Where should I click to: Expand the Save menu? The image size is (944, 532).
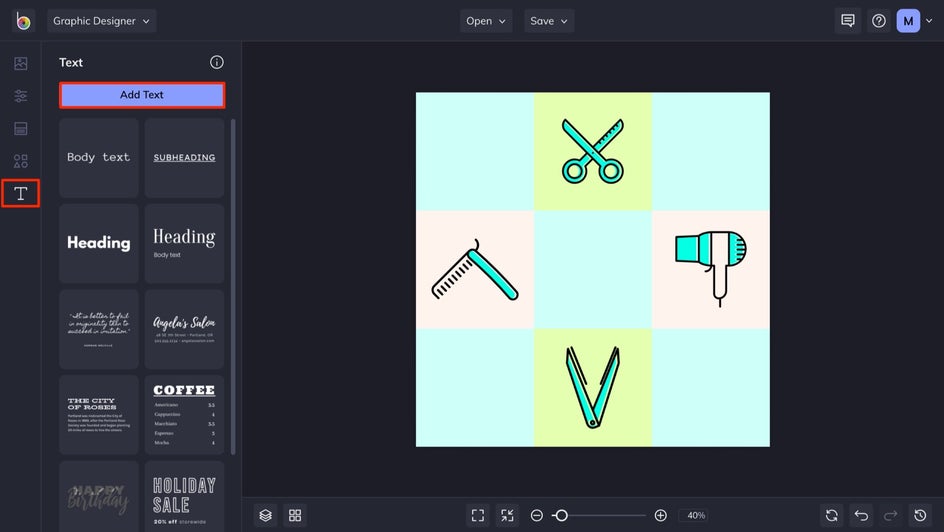[x=548, y=21]
